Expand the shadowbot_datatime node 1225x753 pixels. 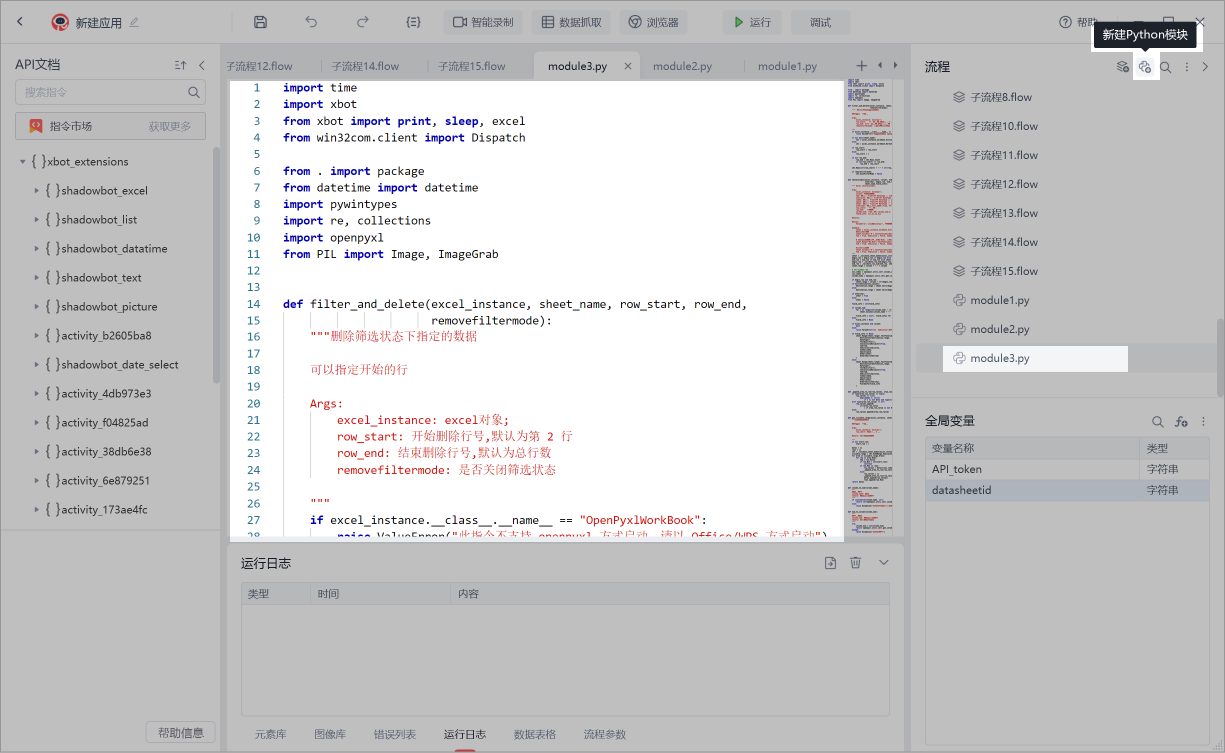click(36, 248)
